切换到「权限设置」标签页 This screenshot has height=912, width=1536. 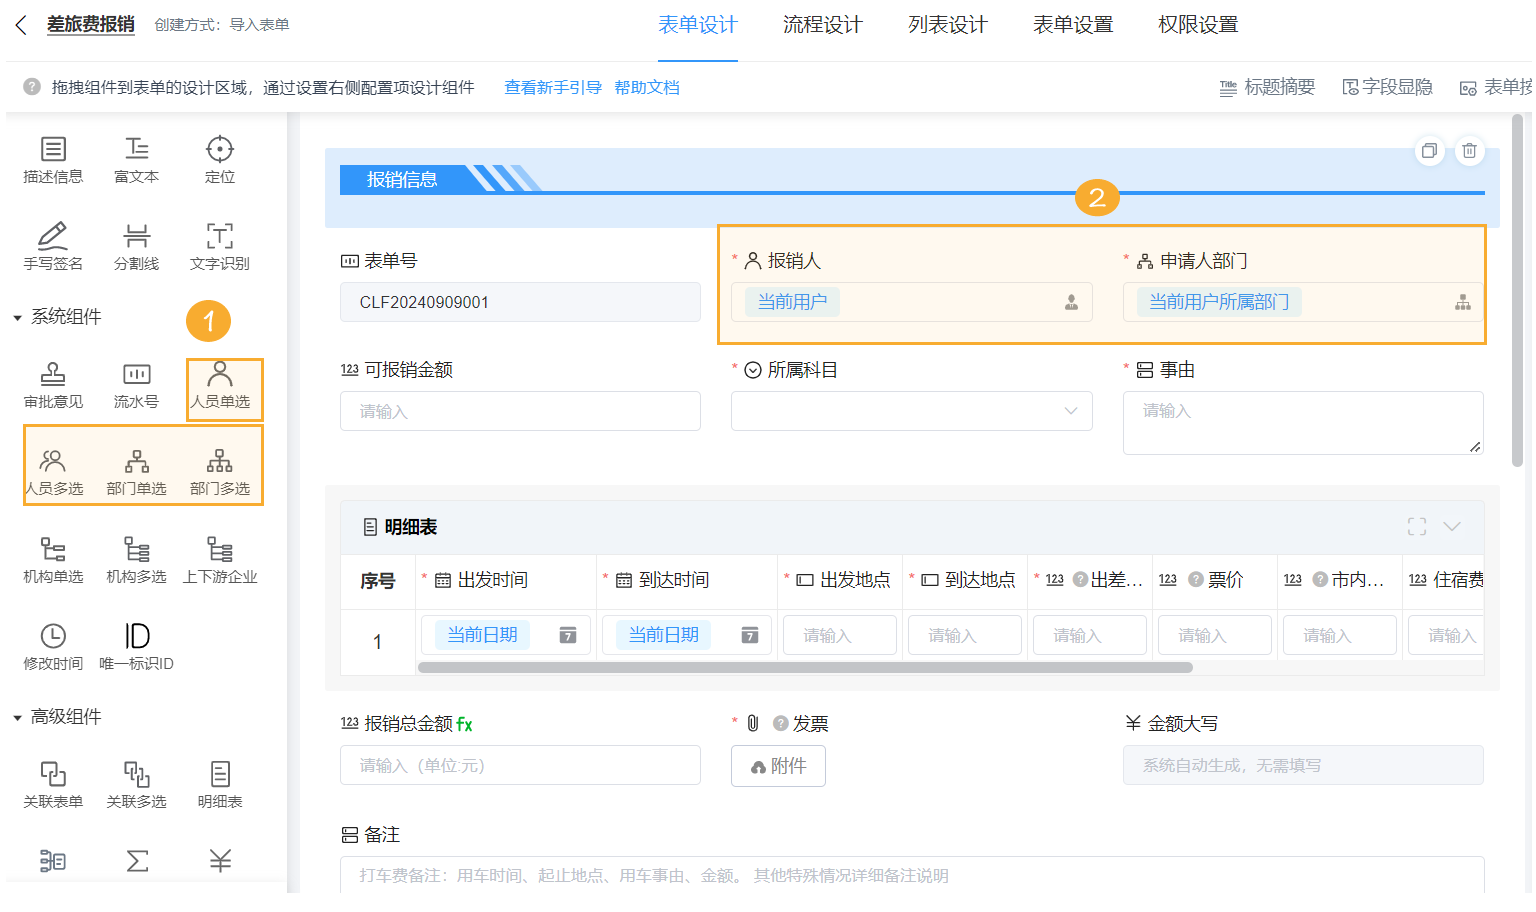click(x=1197, y=25)
